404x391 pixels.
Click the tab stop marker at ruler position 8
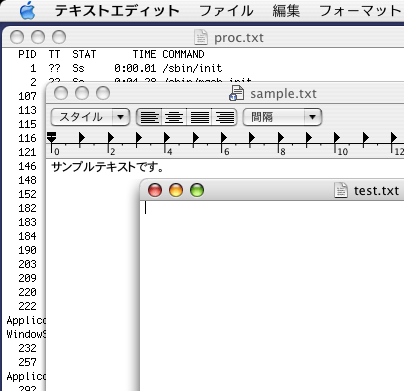[x=281, y=137]
